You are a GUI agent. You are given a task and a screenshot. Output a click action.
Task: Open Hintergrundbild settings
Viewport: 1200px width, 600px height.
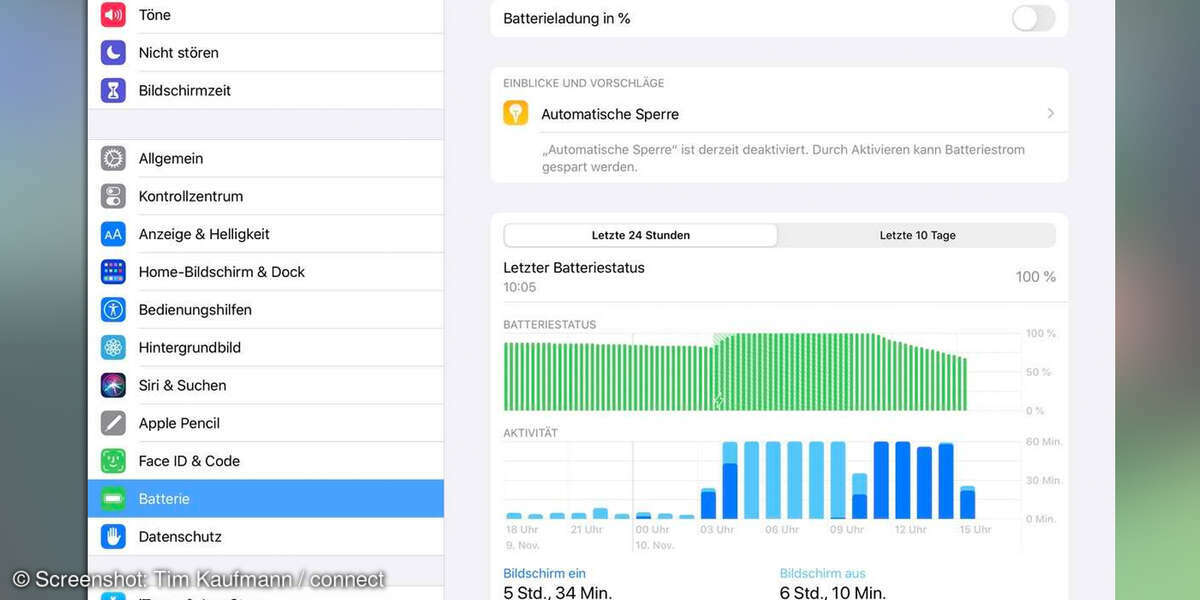pyautogui.click(x=266, y=347)
